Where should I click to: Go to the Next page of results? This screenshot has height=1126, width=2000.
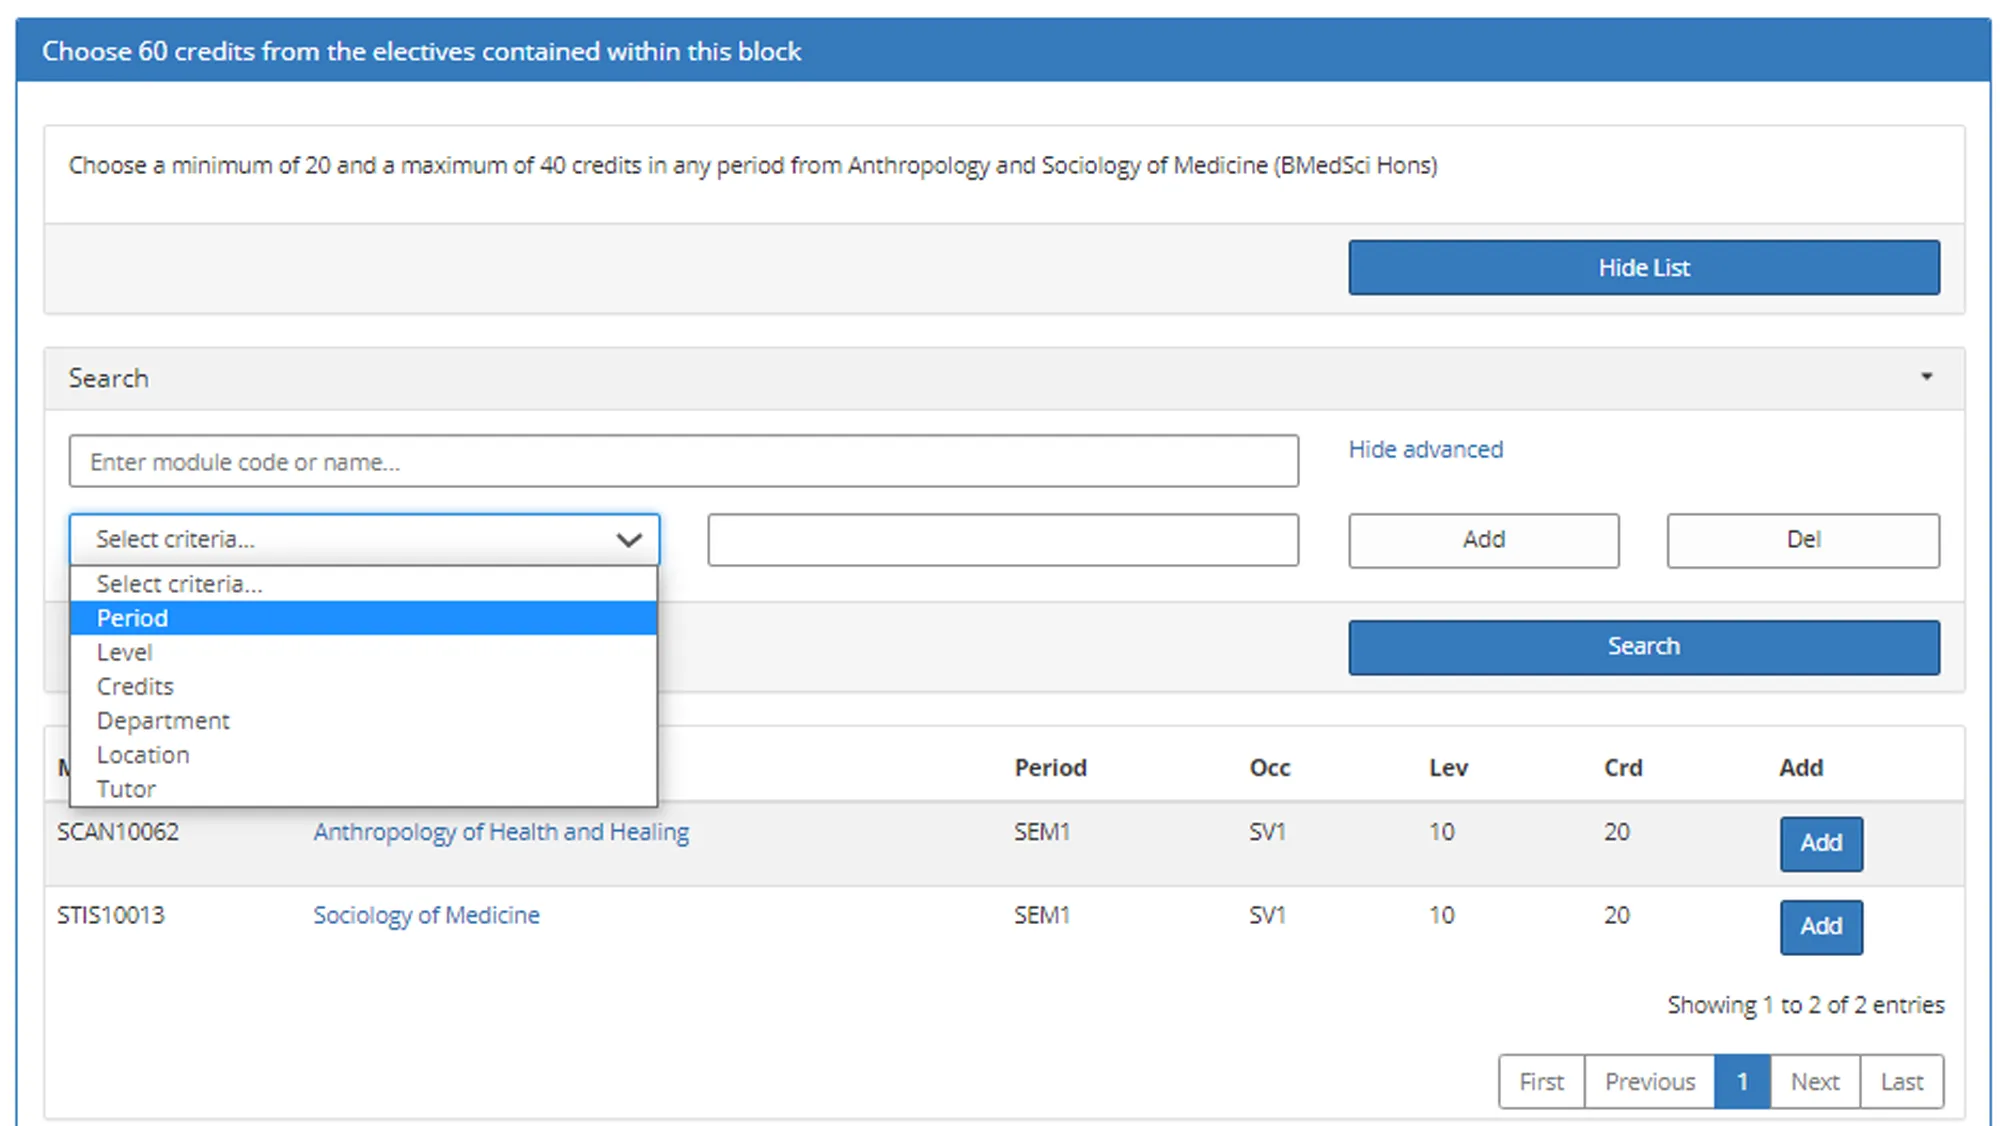[x=1814, y=1081]
